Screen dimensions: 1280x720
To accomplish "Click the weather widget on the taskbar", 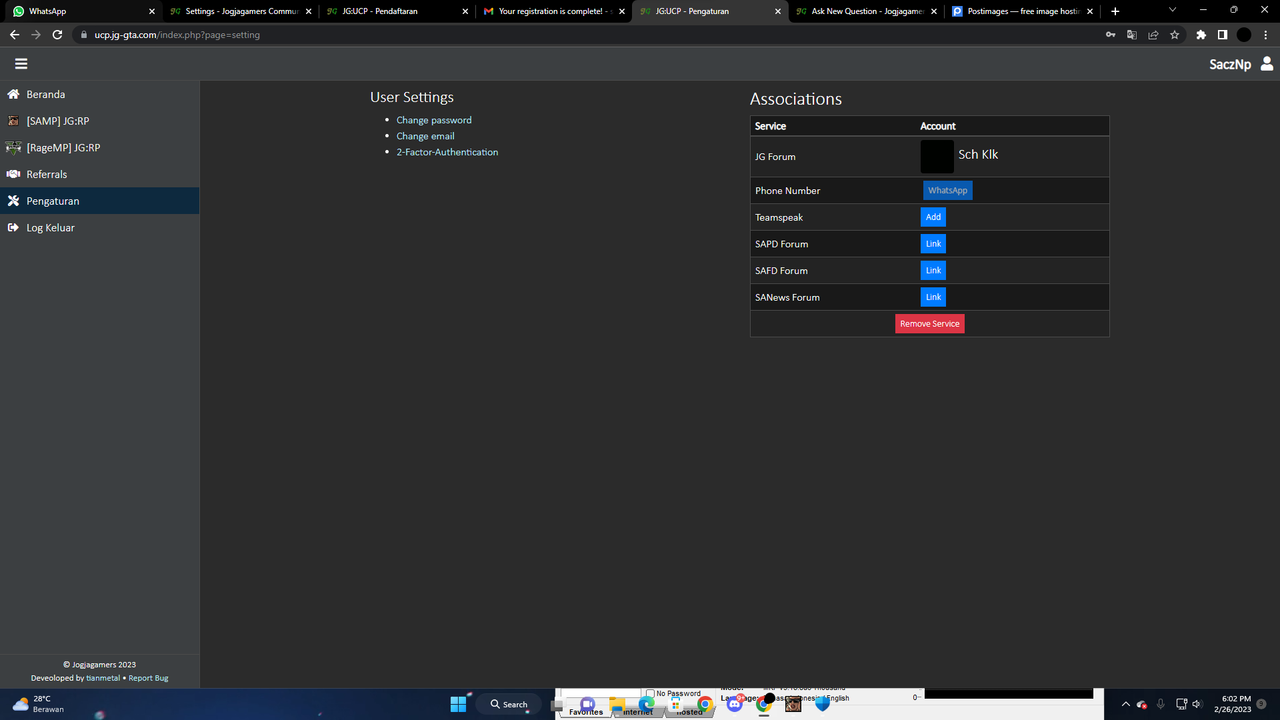I will point(38,704).
